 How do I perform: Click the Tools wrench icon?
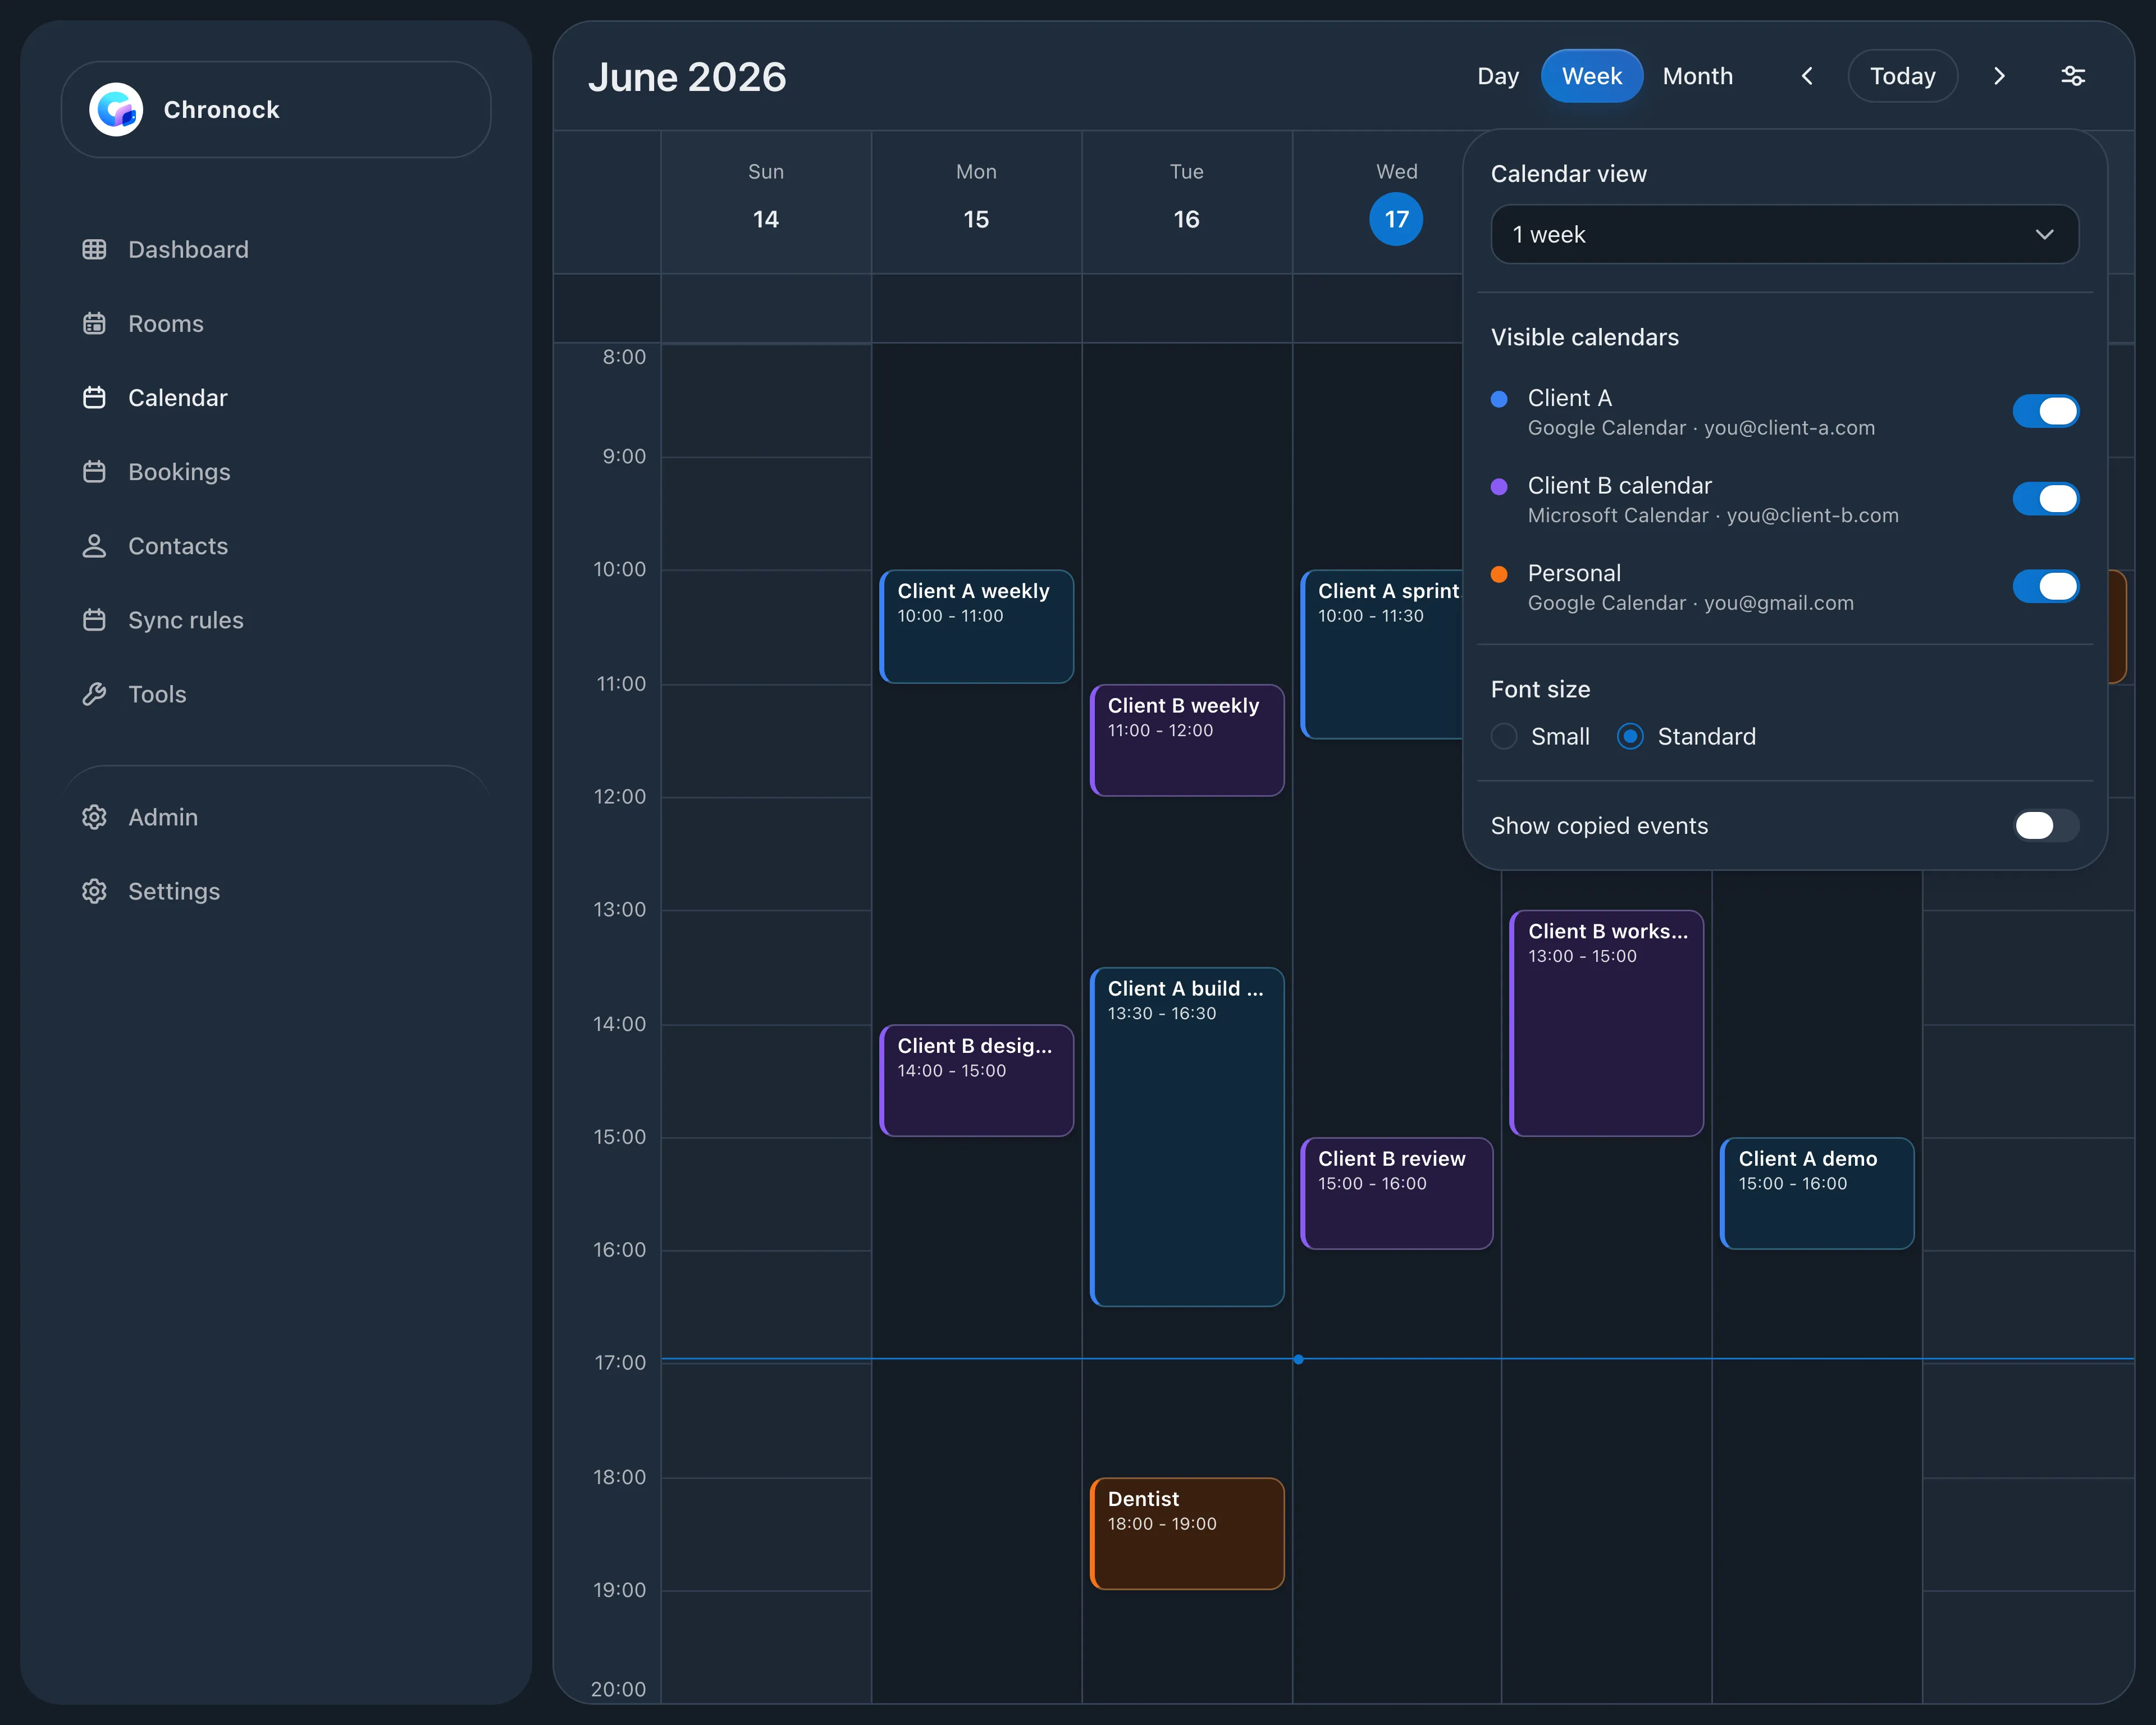(94, 694)
